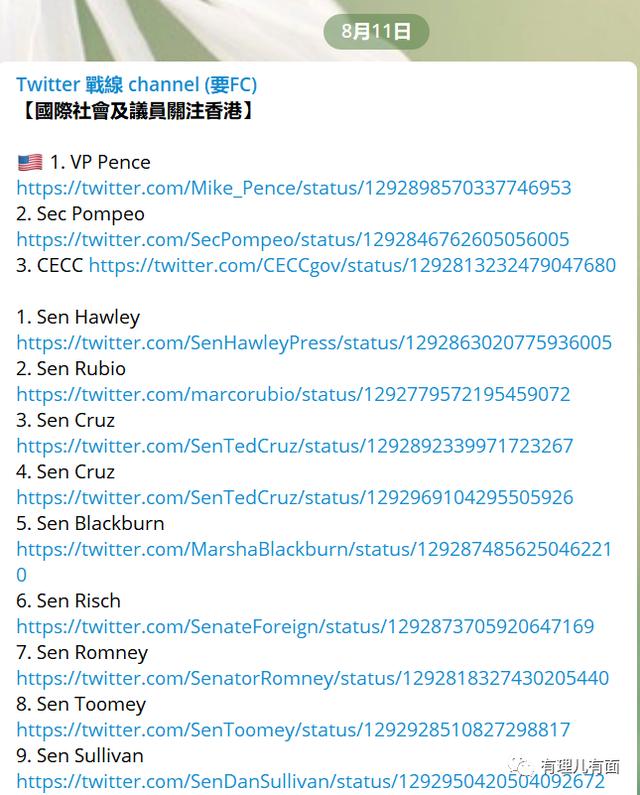This screenshot has width=640, height=795.
Task: Click the 有理儿有面 watermark text
Action: [579, 766]
